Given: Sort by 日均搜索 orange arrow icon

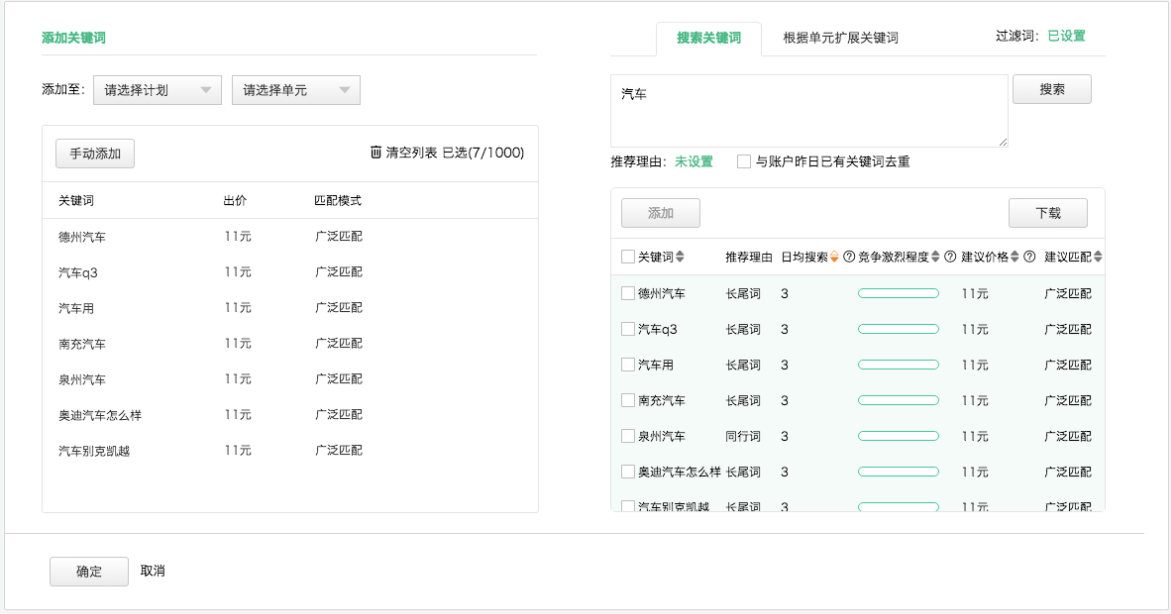Looking at the screenshot, I should 834,257.
